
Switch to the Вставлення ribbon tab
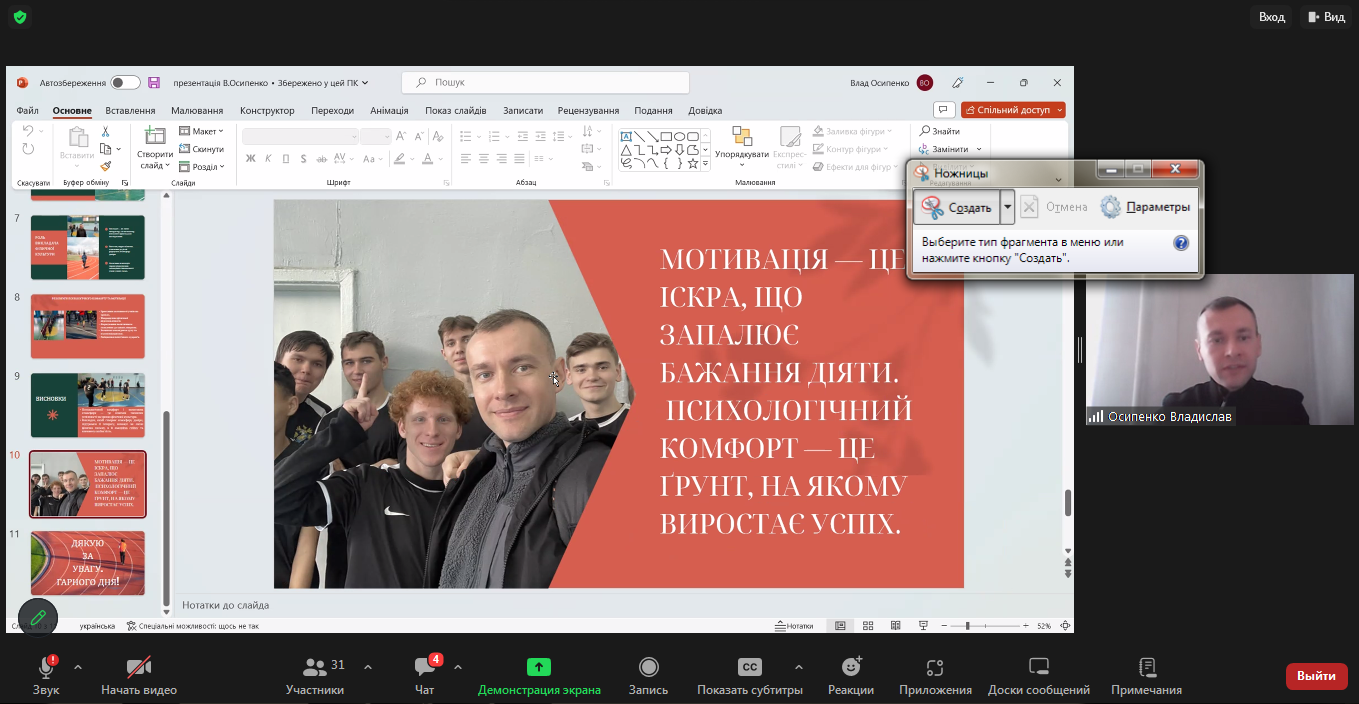tap(130, 111)
